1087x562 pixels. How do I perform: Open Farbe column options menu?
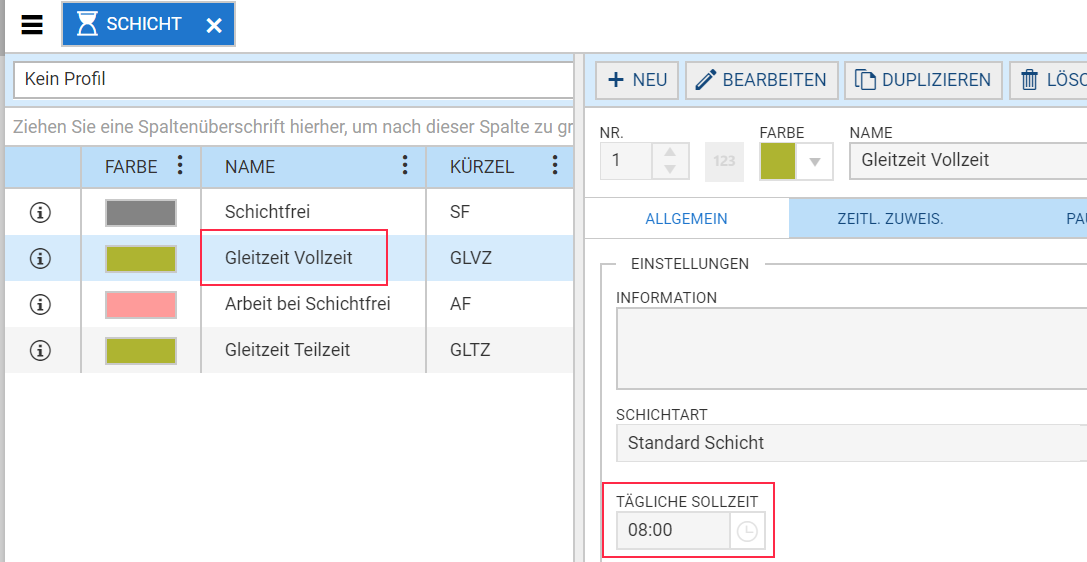[x=180, y=166]
